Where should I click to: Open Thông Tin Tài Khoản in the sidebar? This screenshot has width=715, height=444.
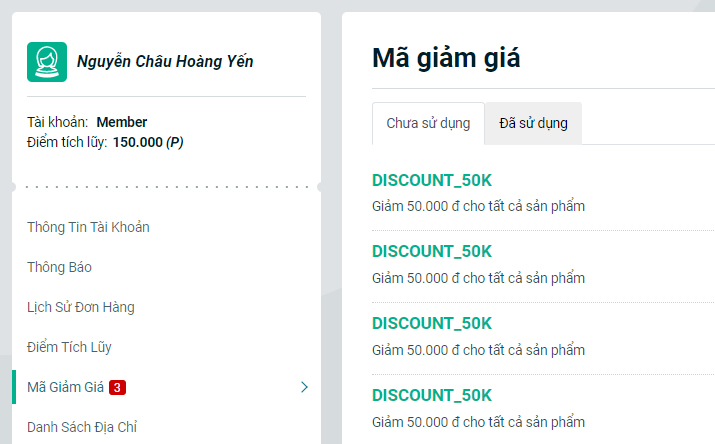(88, 227)
